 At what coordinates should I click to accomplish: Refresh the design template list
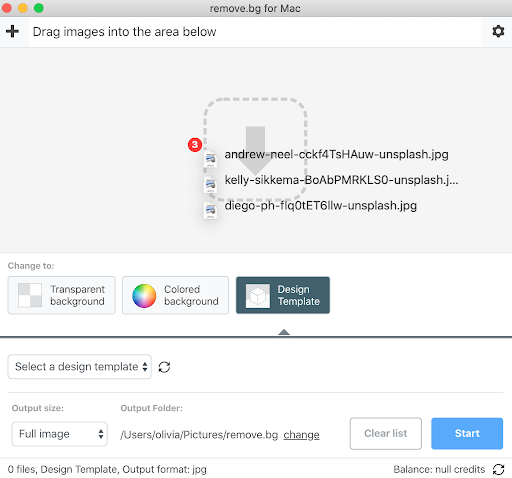(x=164, y=367)
